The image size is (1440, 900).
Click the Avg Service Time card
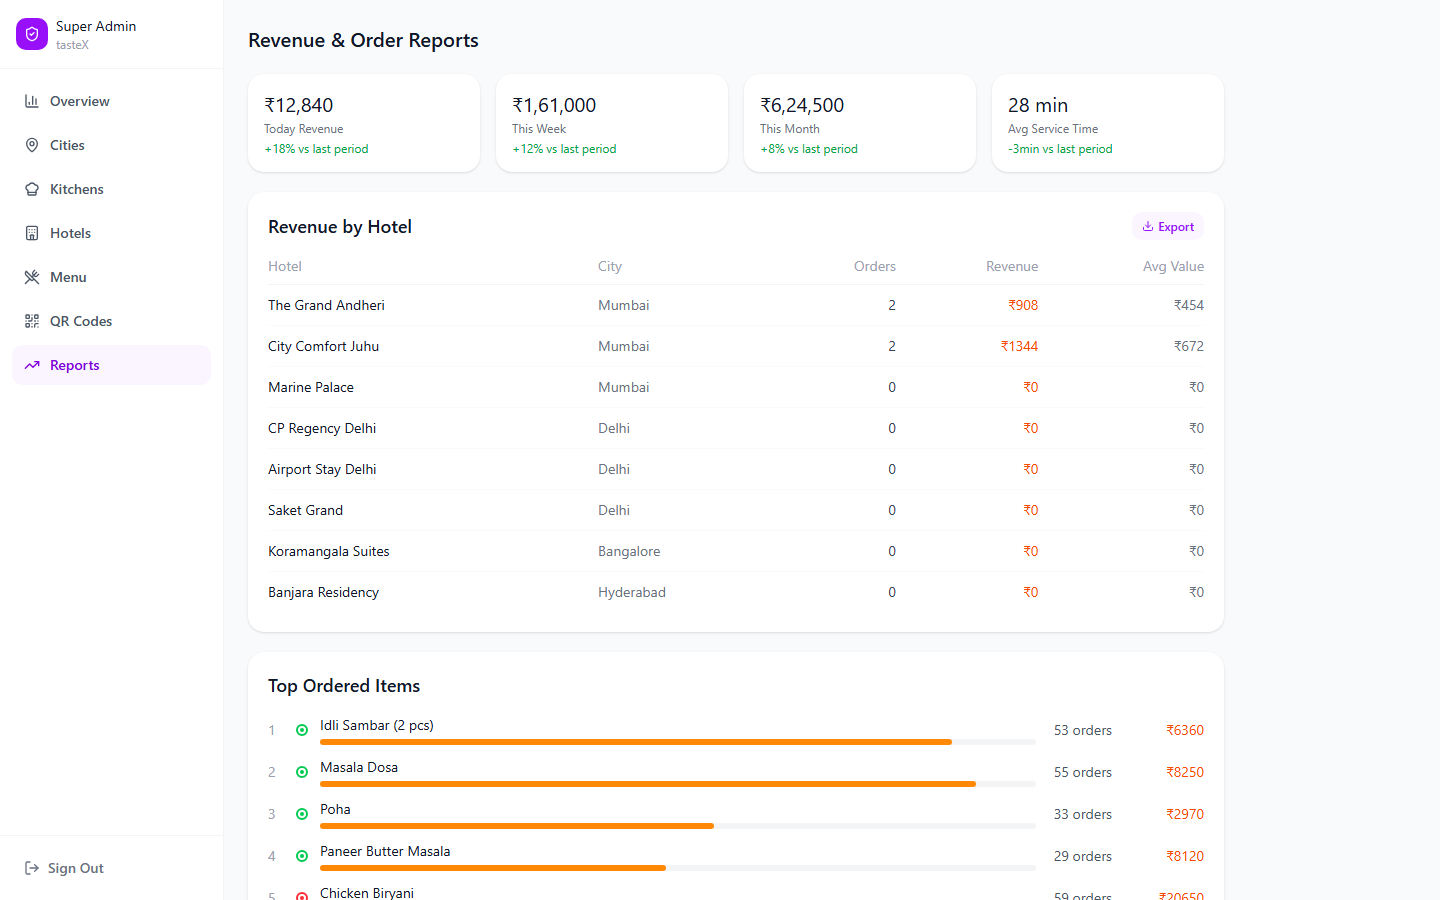[x=1108, y=123]
